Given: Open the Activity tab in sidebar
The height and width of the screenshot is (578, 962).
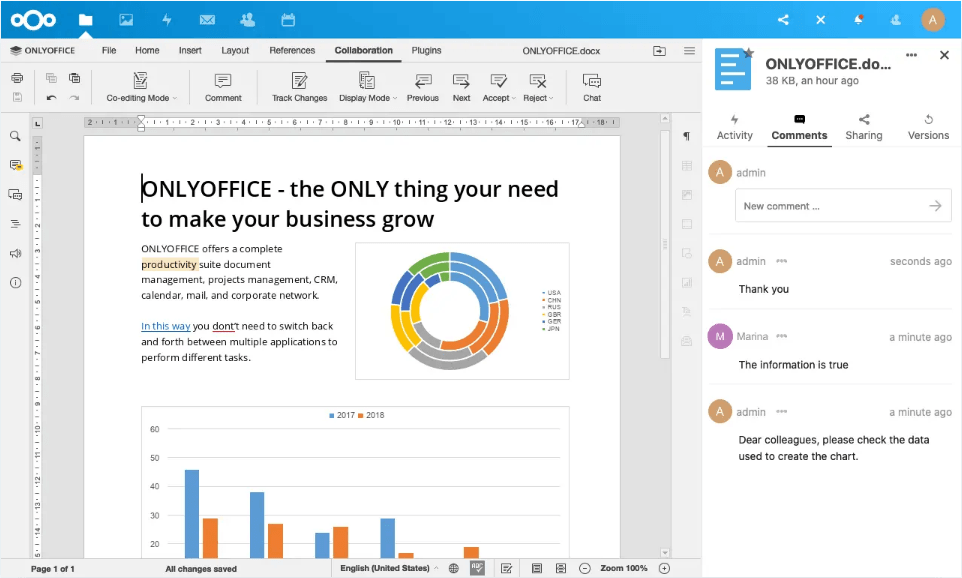Looking at the screenshot, I should [734, 128].
